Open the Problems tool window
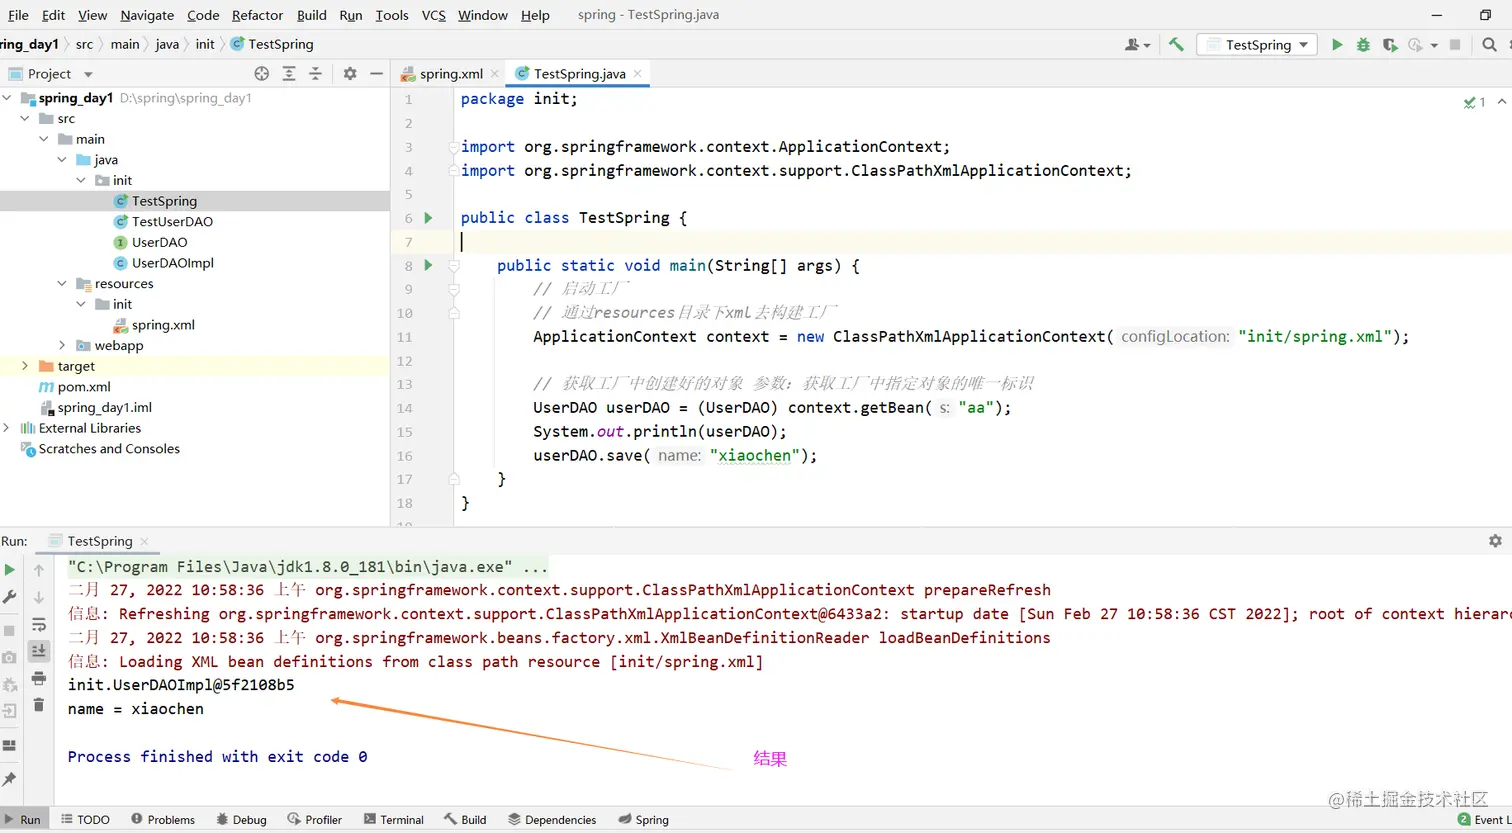 click(x=163, y=819)
